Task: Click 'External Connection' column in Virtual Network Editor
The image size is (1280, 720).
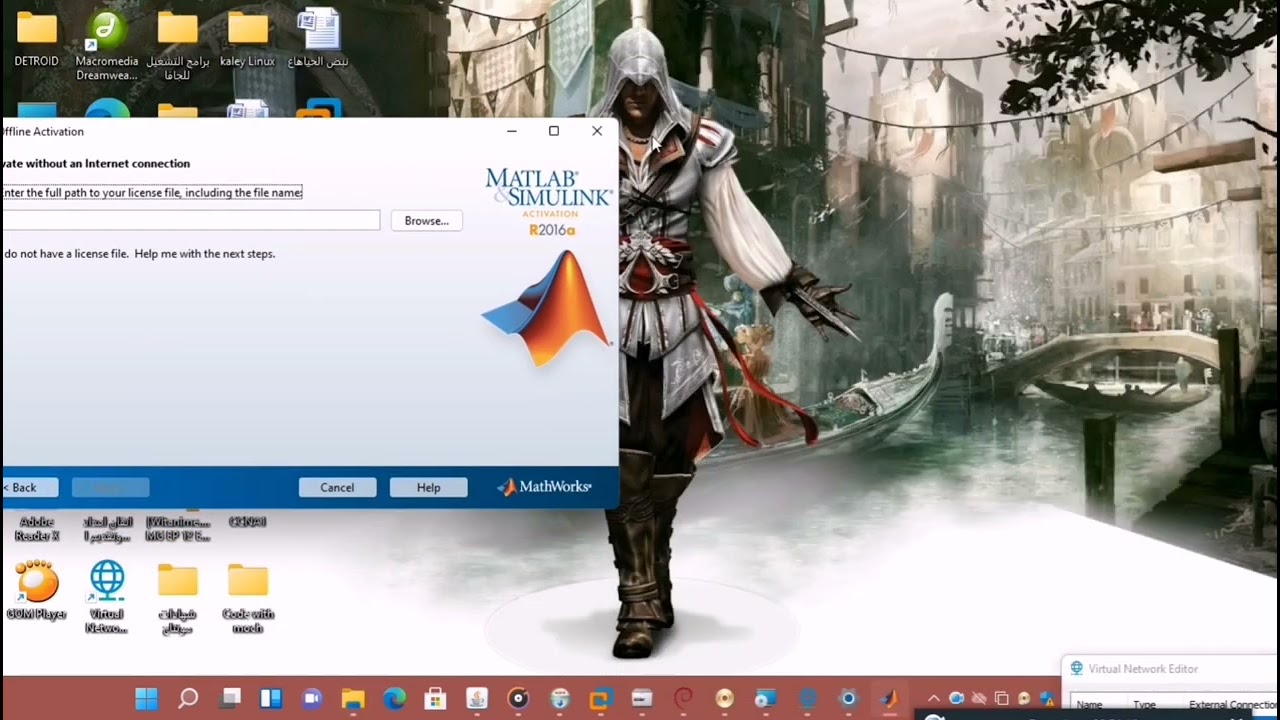Action: click(1233, 705)
